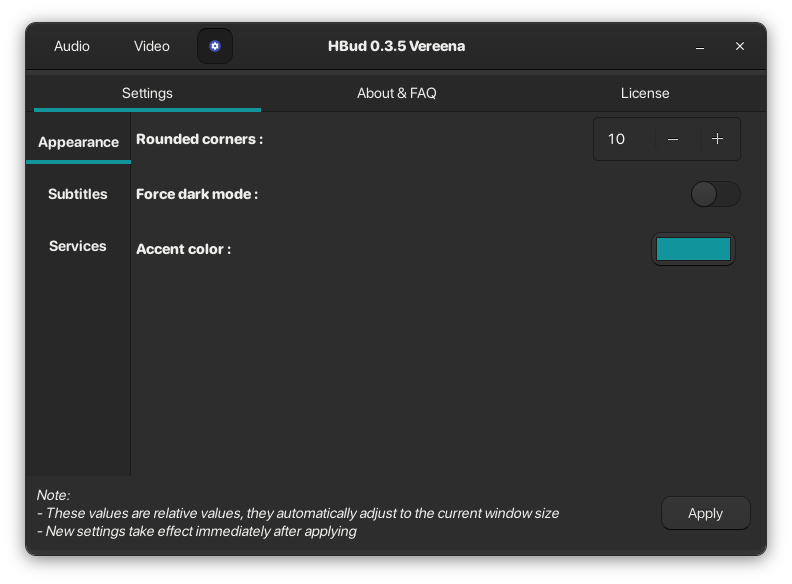Screen dimensions: 792x584
Task: Open the teal Accent color picker
Action: point(693,249)
